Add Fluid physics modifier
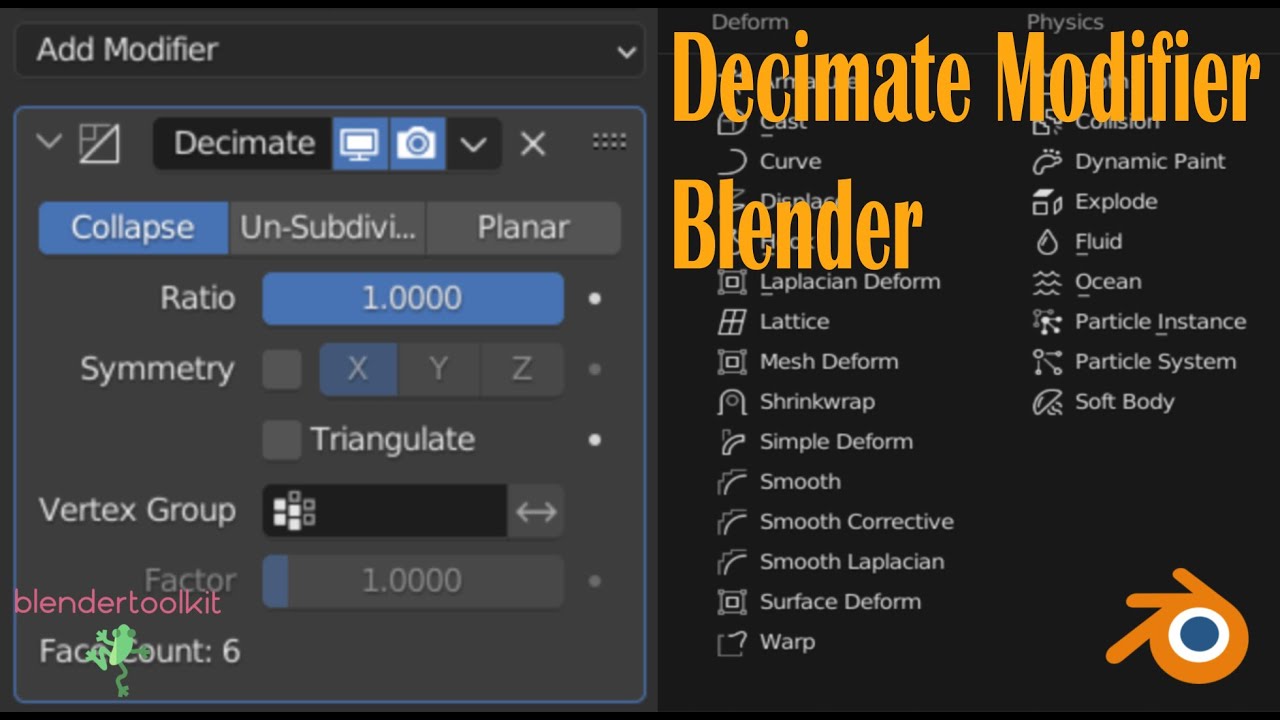 point(1098,242)
